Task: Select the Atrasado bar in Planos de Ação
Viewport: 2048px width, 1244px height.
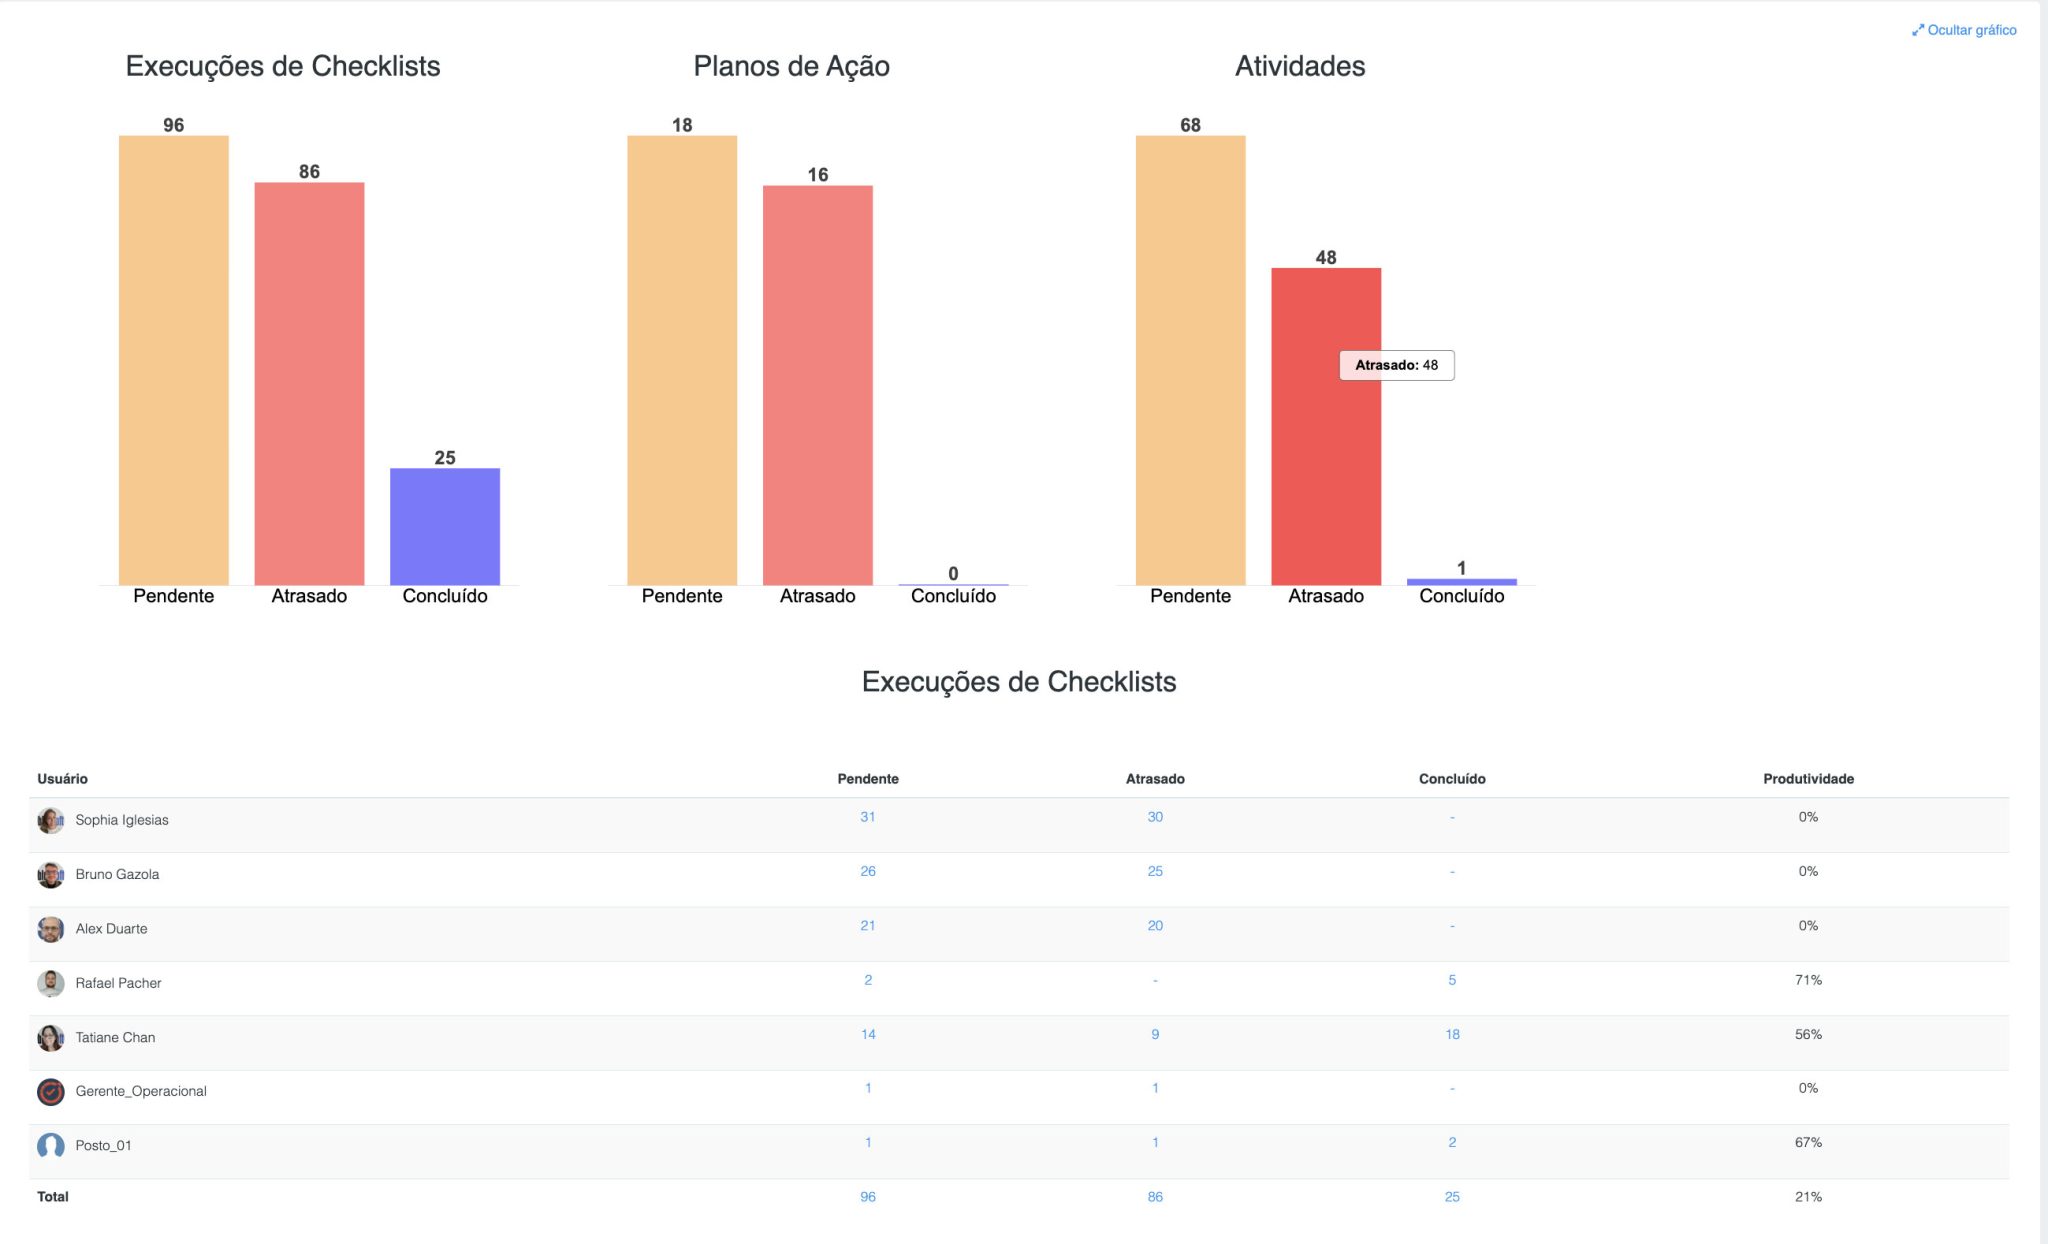Action: coord(818,380)
